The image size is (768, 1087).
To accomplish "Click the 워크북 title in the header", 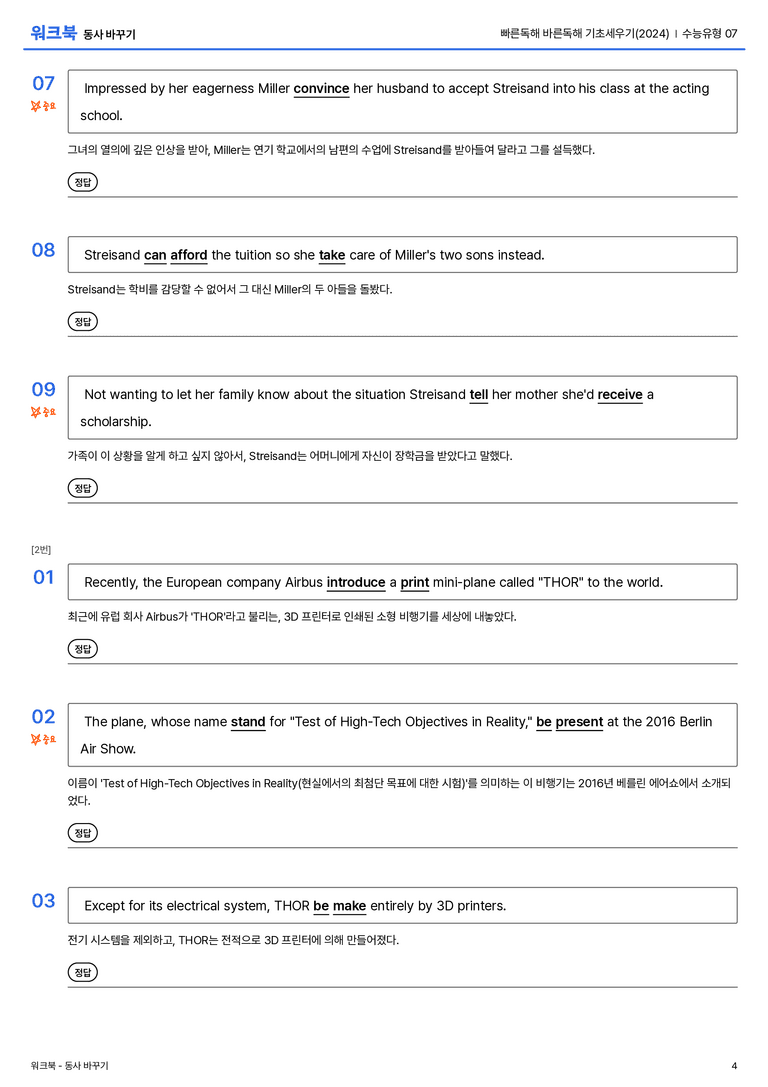I will click(x=53, y=33).
